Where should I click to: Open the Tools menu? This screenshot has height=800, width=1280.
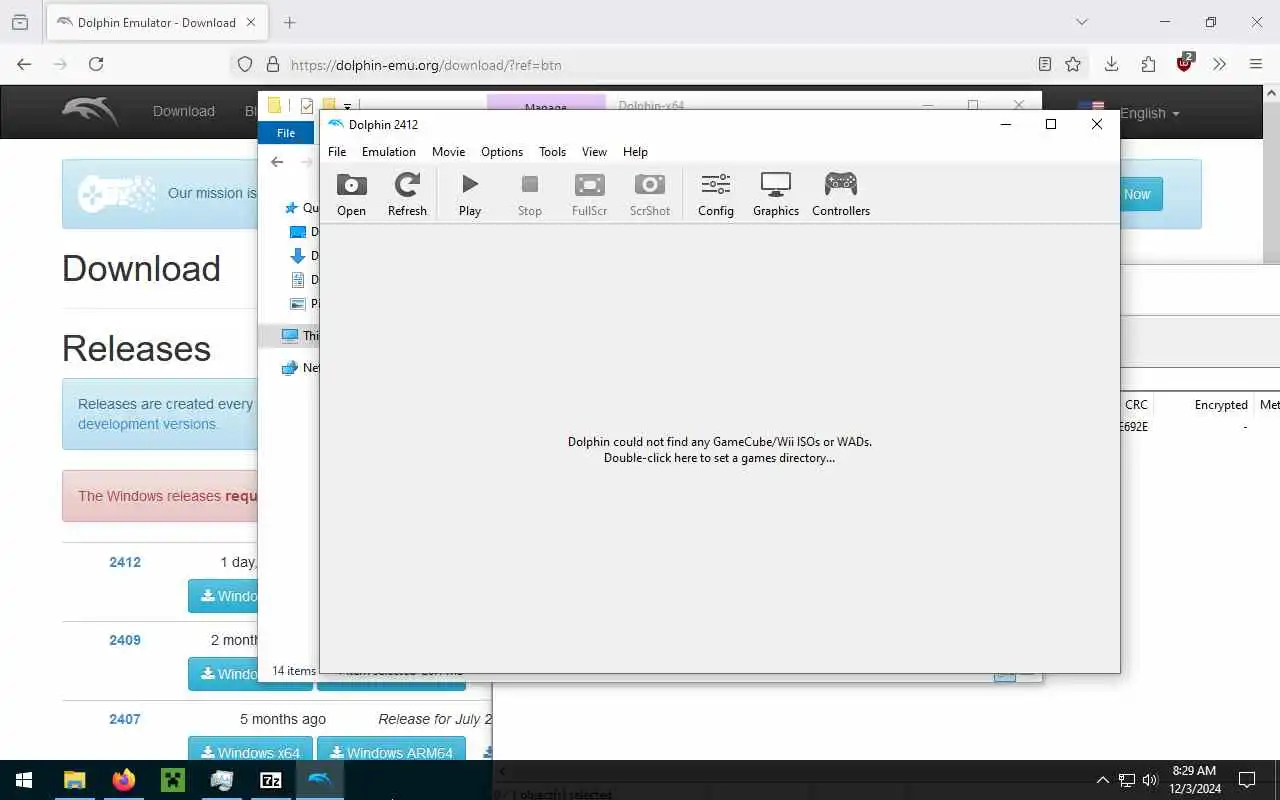coord(552,152)
